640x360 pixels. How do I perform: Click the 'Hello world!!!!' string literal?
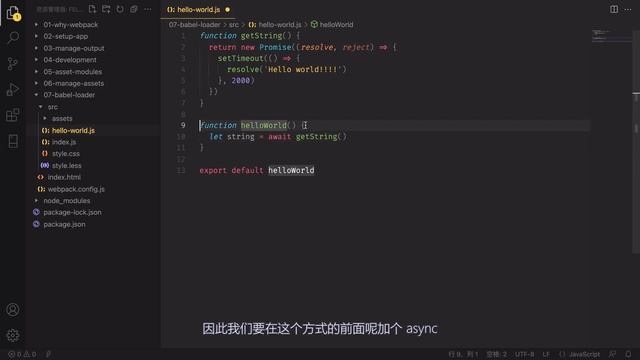(302, 69)
